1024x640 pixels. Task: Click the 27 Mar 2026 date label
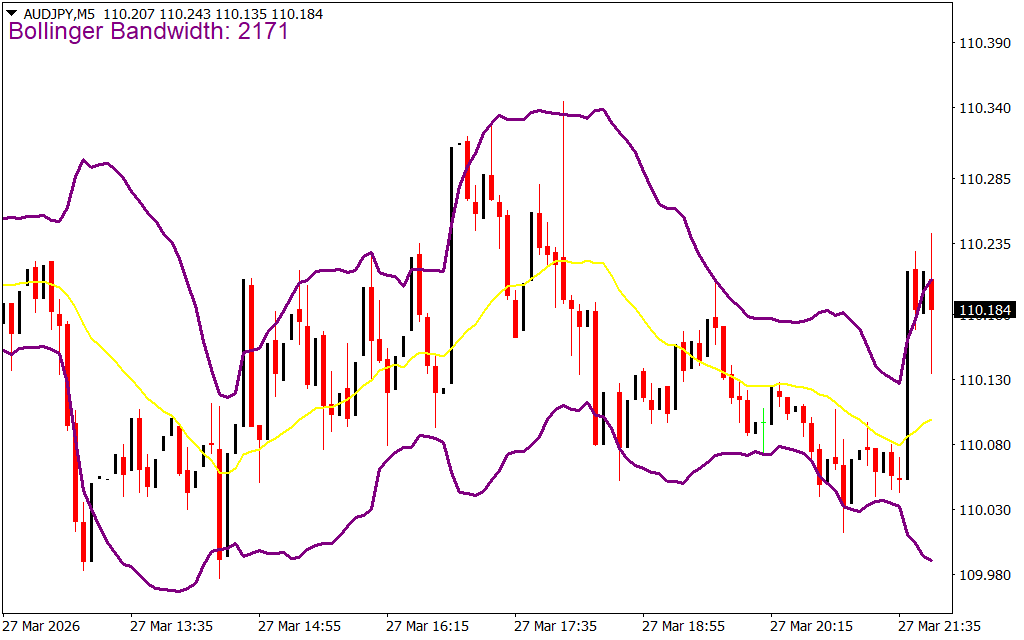43,626
